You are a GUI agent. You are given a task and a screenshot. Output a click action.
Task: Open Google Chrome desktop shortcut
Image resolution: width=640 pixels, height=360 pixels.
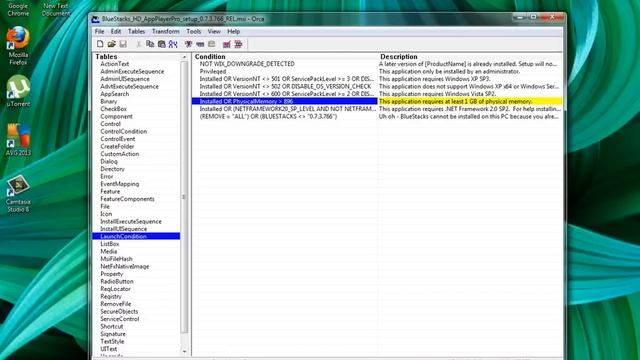pos(18,9)
